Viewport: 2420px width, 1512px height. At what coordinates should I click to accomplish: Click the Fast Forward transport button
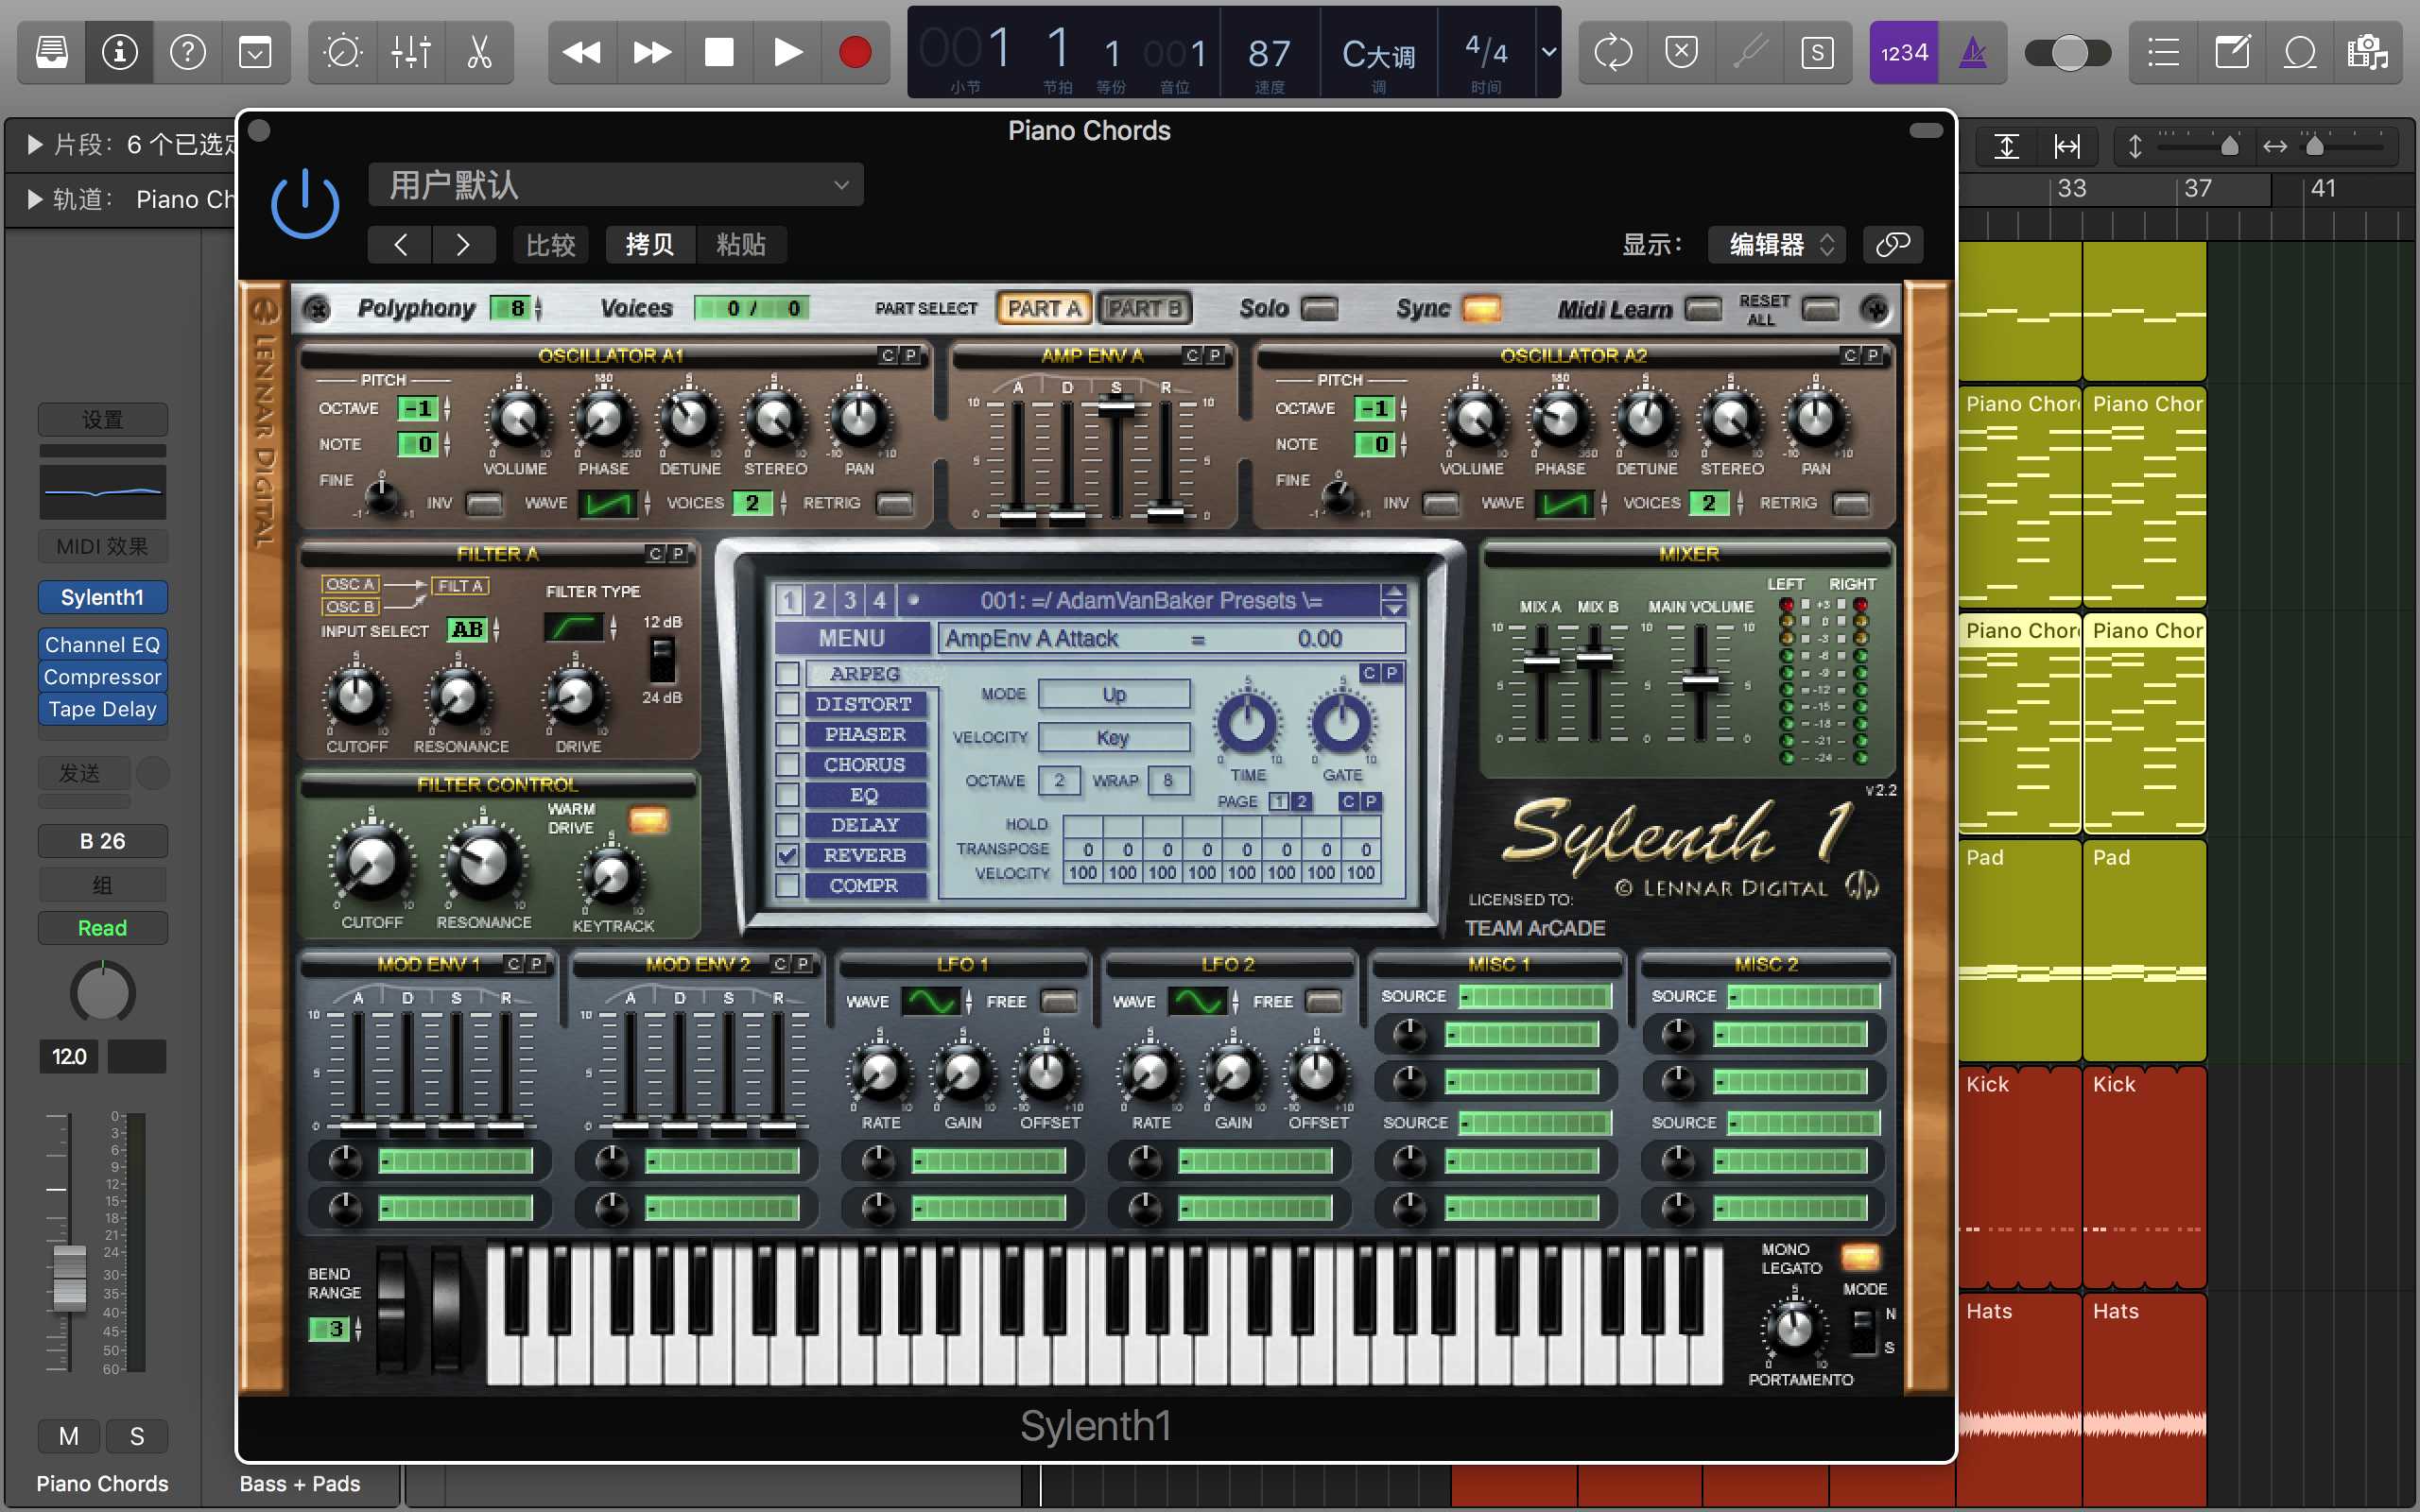tap(652, 52)
